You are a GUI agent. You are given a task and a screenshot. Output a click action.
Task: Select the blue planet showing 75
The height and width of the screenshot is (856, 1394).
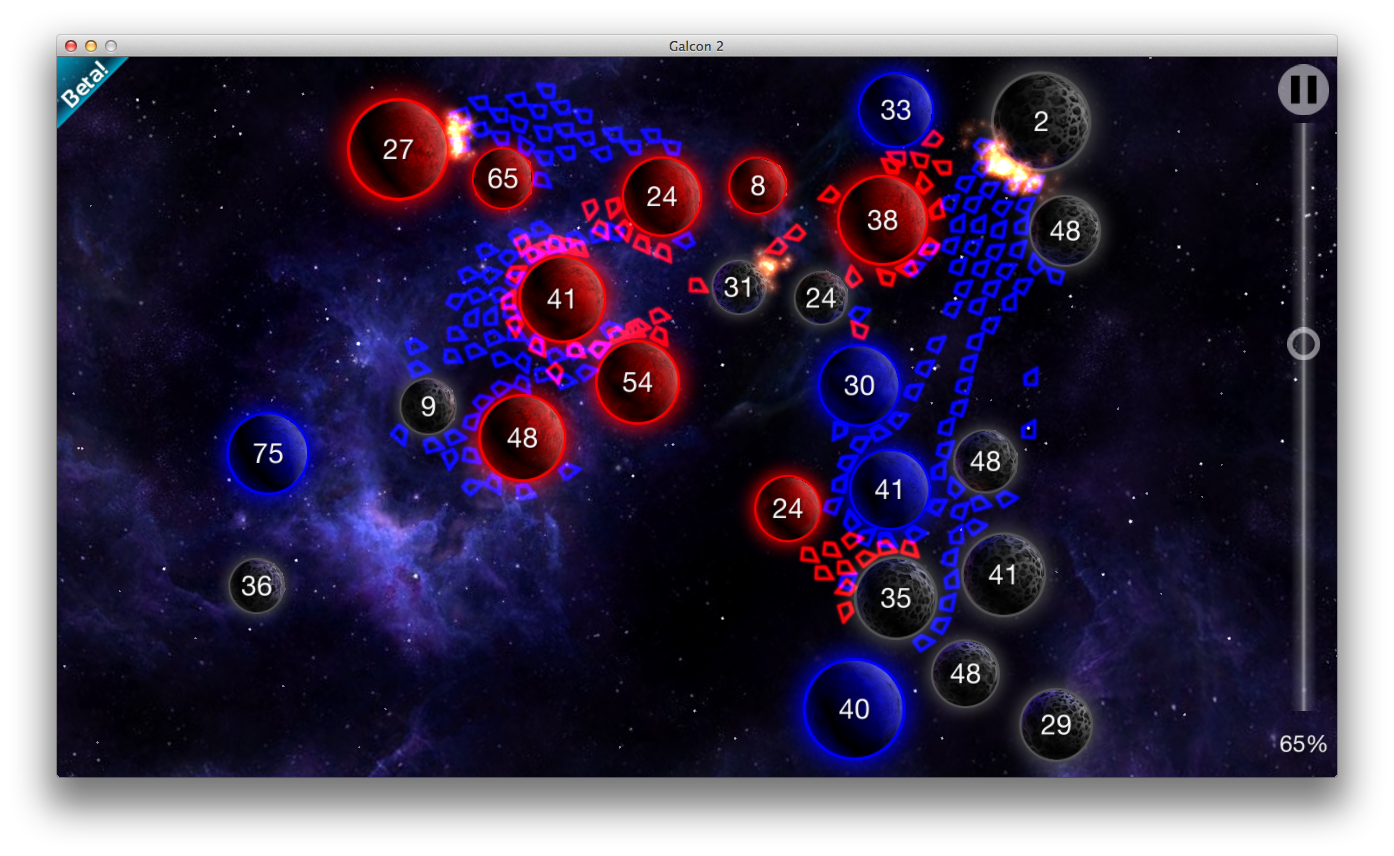click(x=267, y=454)
